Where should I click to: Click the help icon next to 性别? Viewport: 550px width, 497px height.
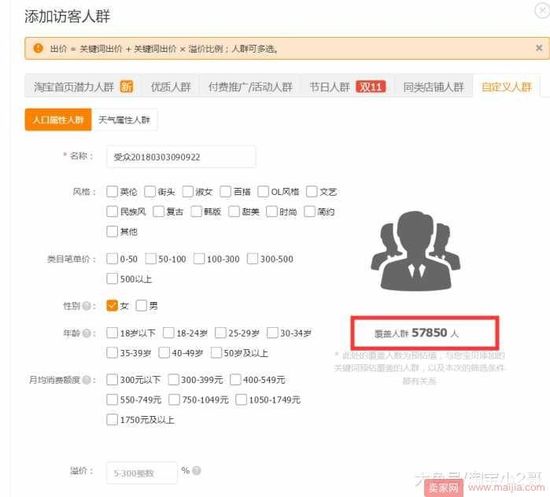point(87,306)
